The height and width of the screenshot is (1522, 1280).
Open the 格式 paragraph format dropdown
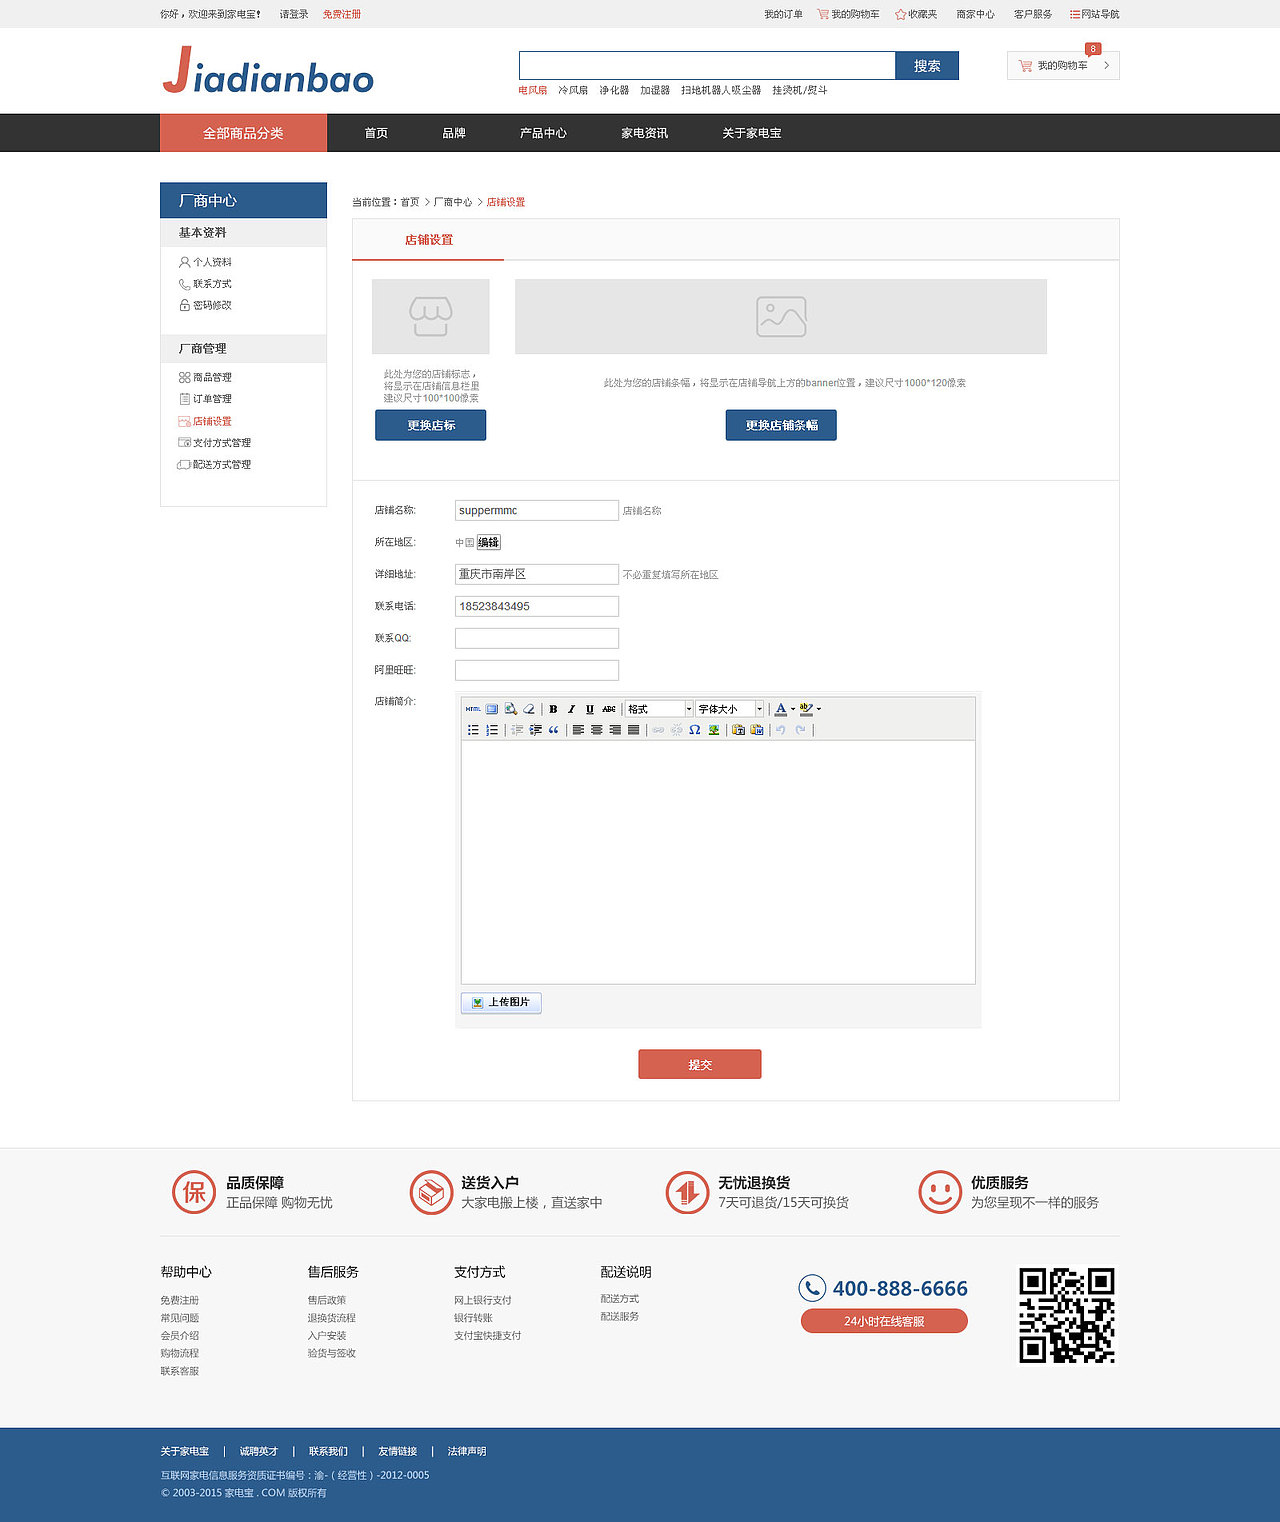point(656,708)
